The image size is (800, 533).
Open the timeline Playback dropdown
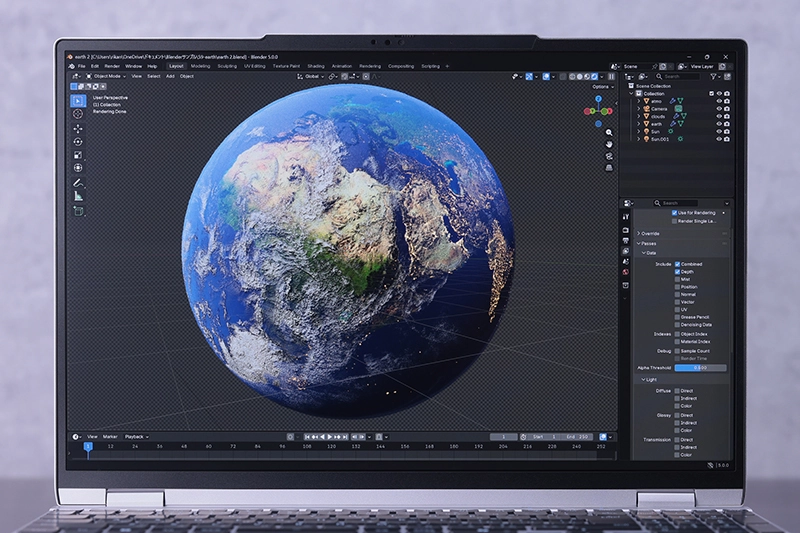click(x=136, y=437)
